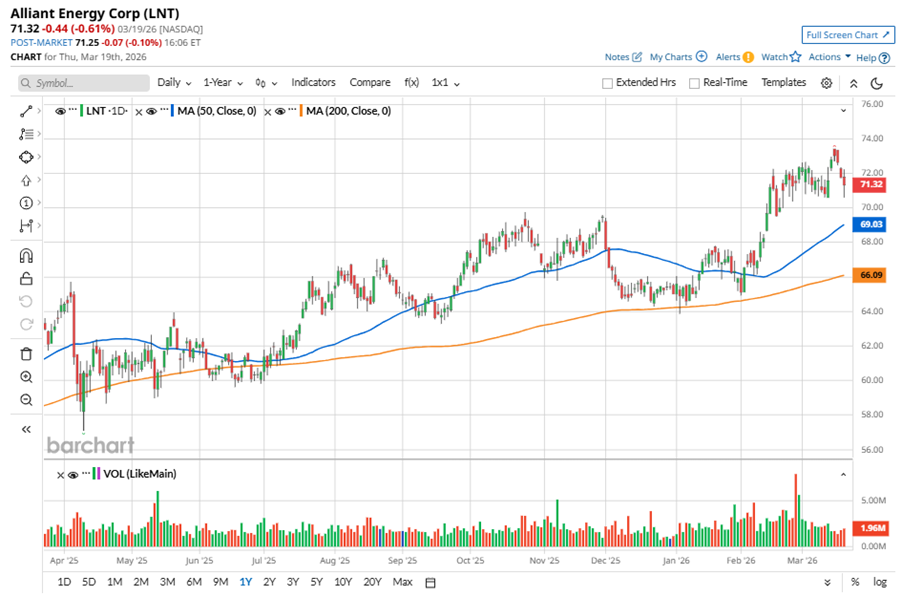Toggle visibility of MA 50 indicator

click(151, 111)
